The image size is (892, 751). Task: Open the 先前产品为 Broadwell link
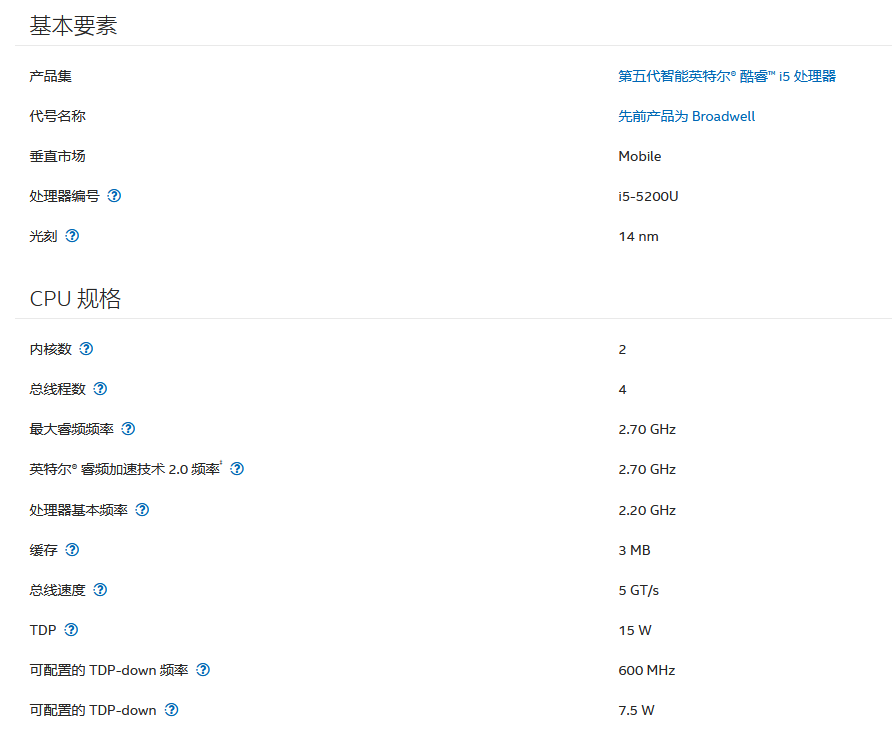[686, 116]
